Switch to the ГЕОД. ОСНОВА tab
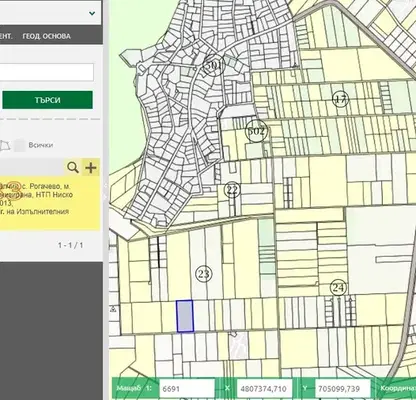 [x=46, y=36]
